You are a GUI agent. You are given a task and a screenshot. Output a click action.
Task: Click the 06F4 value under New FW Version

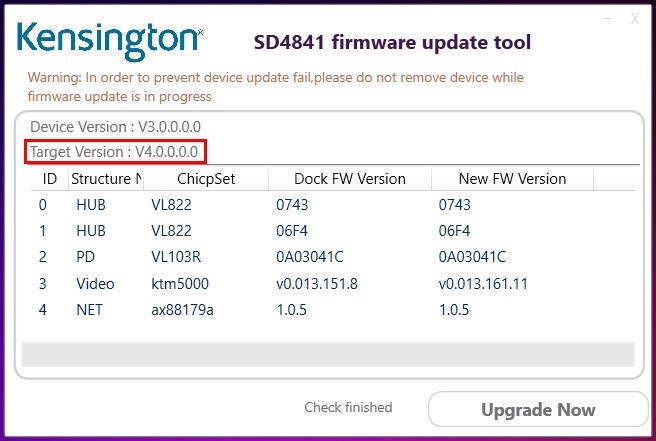(x=454, y=231)
